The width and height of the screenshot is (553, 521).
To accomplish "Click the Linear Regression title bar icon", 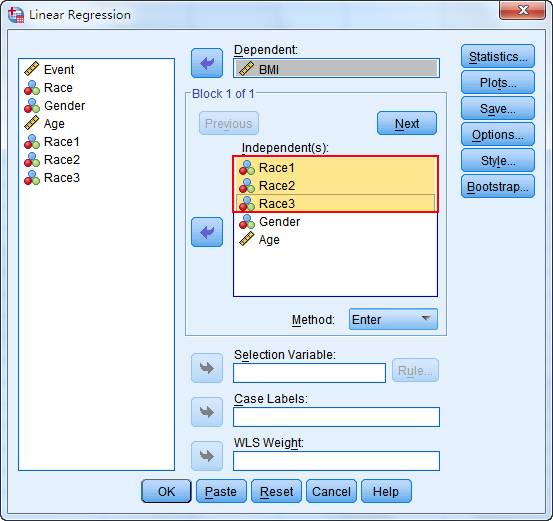I will 16,14.
